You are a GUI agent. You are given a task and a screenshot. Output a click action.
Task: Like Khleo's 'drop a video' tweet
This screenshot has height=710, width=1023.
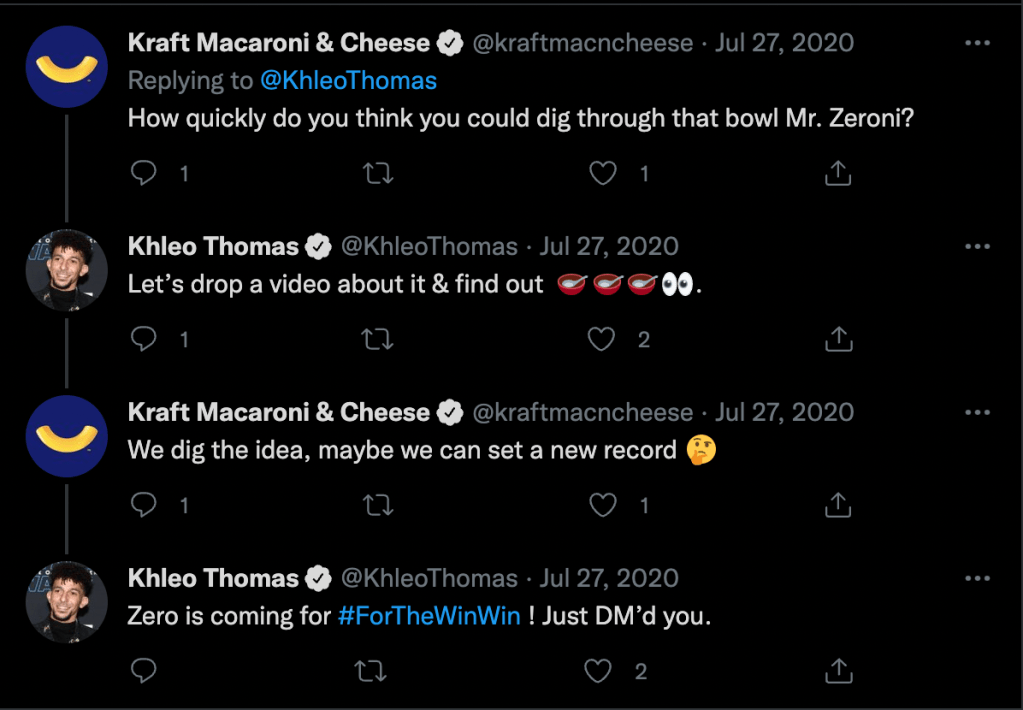coord(601,340)
